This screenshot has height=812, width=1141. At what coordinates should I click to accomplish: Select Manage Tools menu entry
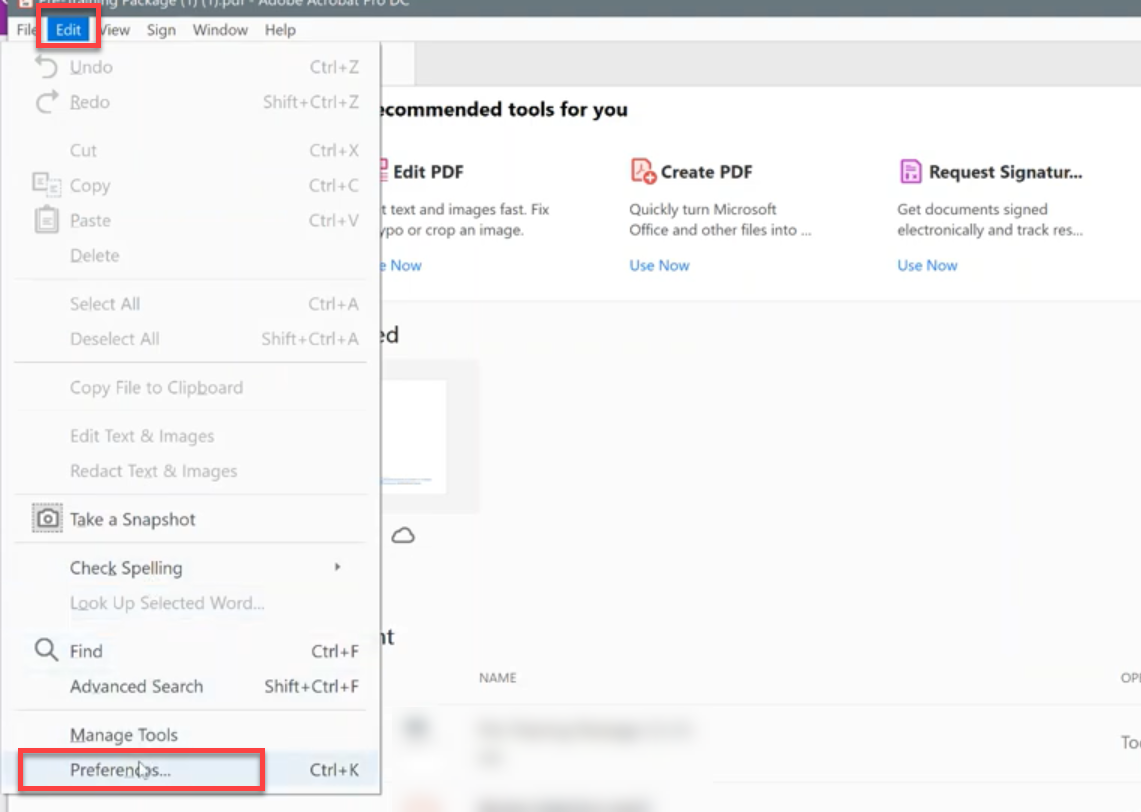click(191, 735)
